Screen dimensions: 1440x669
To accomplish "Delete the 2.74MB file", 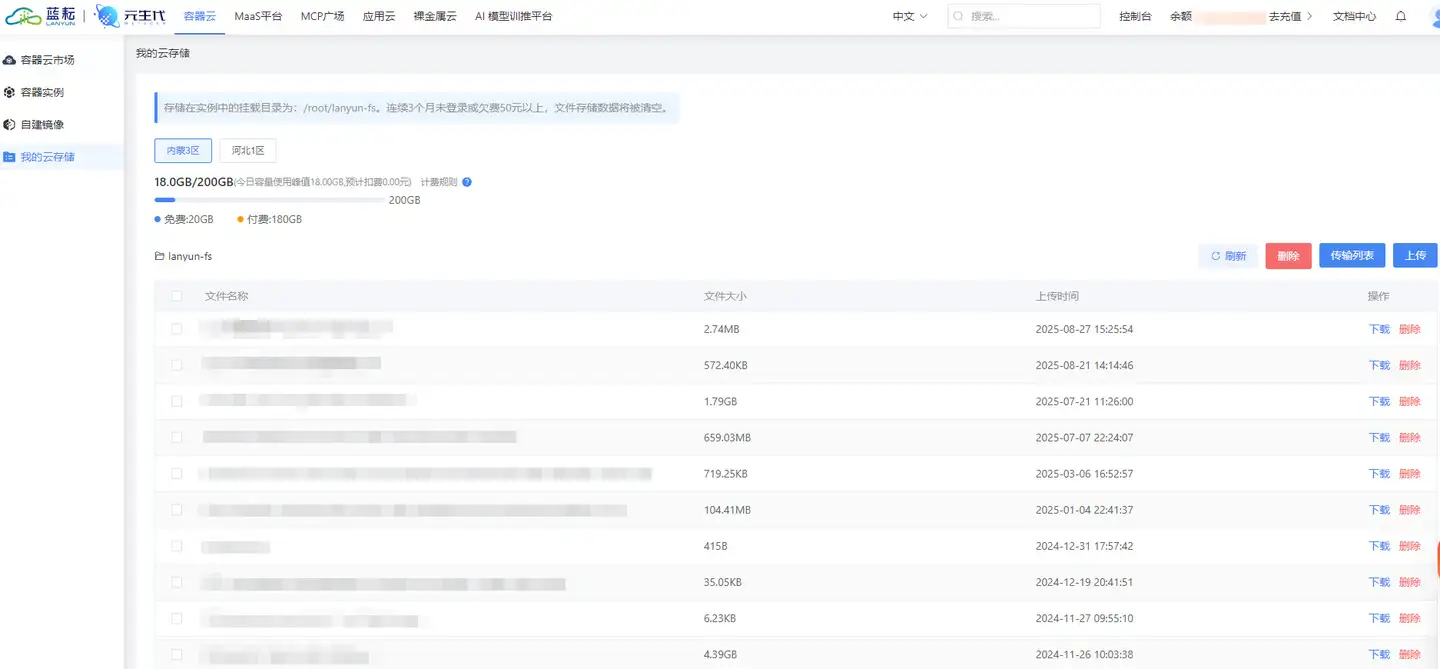I will click(1410, 329).
